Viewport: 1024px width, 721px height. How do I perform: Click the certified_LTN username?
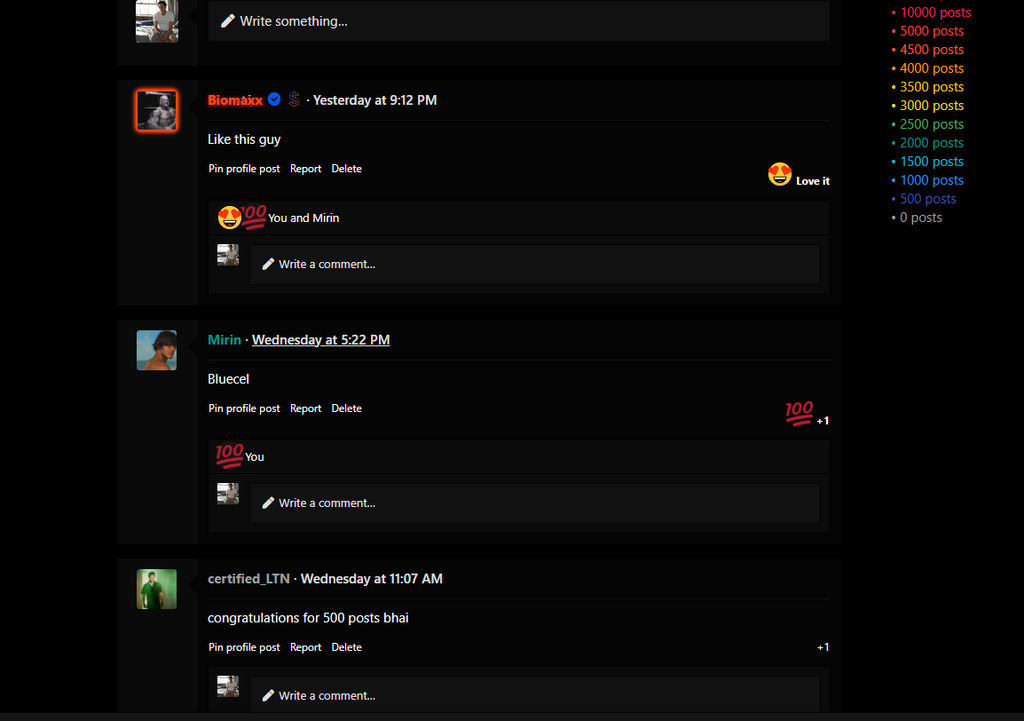point(248,579)
